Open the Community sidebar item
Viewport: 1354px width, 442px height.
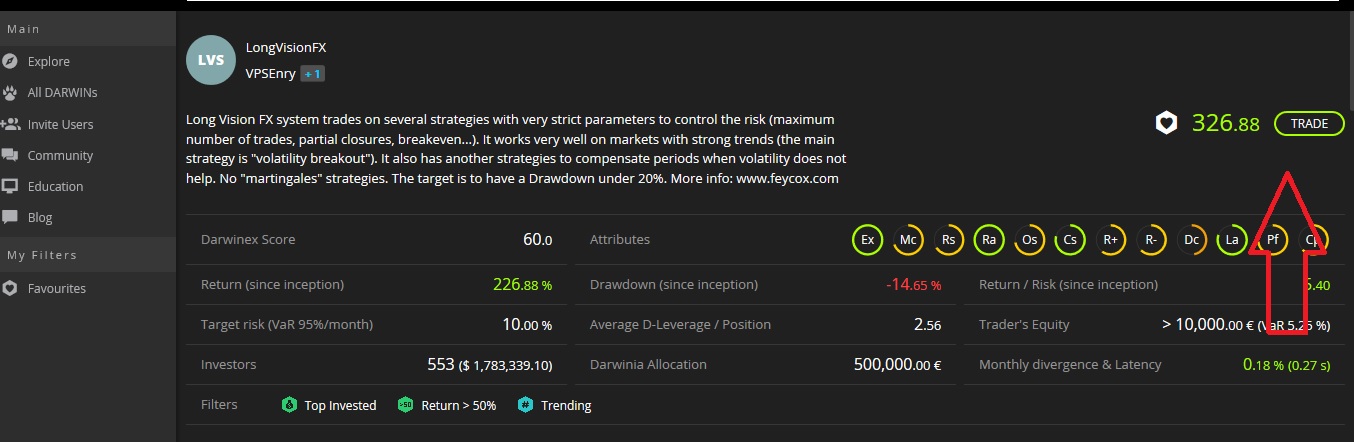pos(60,155)
